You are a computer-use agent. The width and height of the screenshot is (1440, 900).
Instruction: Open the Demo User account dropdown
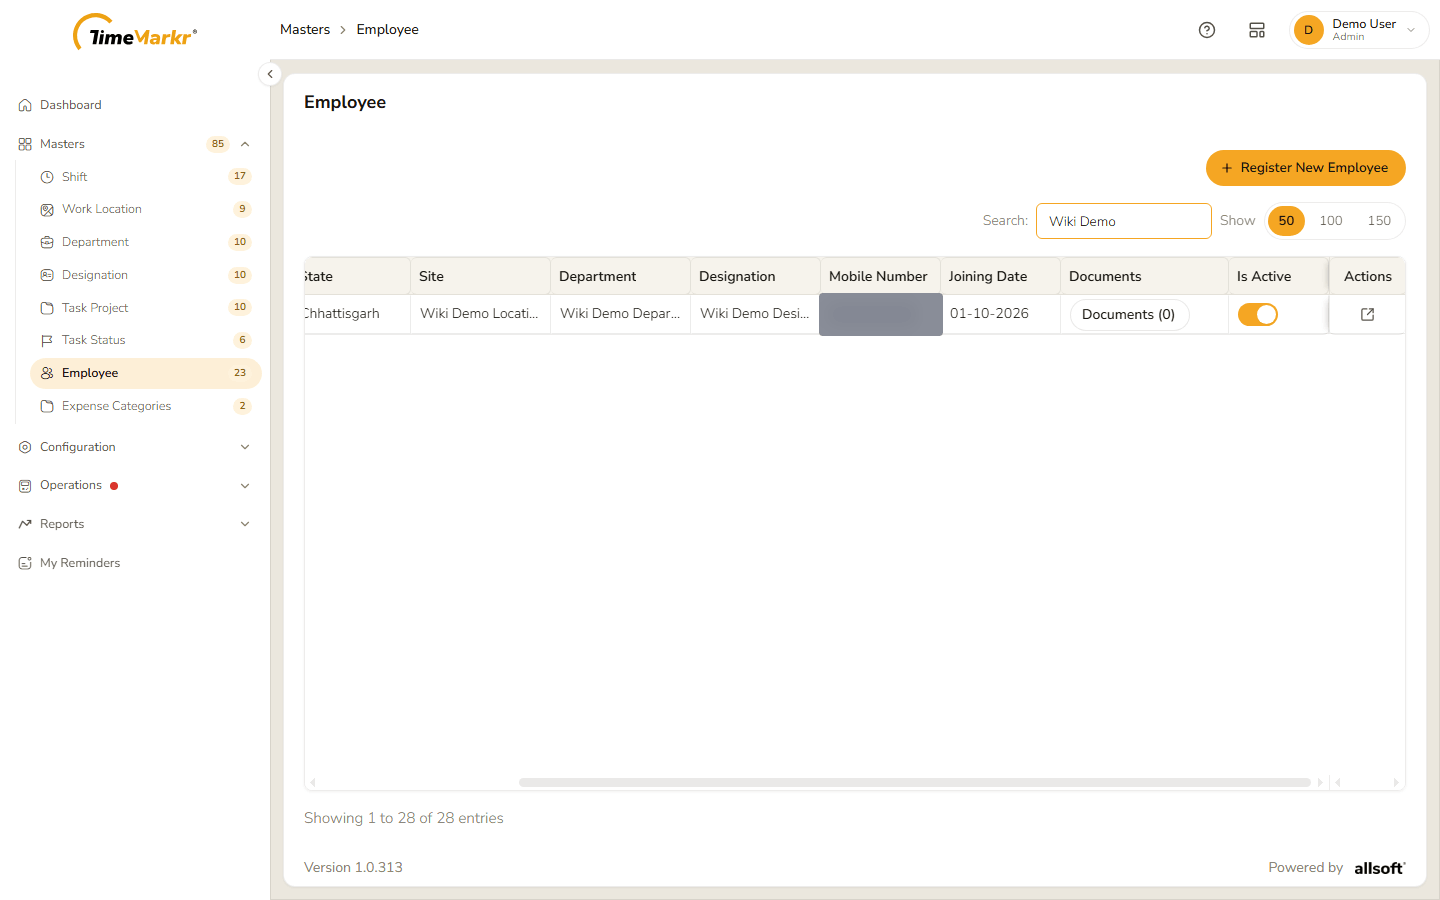(x=1359, y=30)
